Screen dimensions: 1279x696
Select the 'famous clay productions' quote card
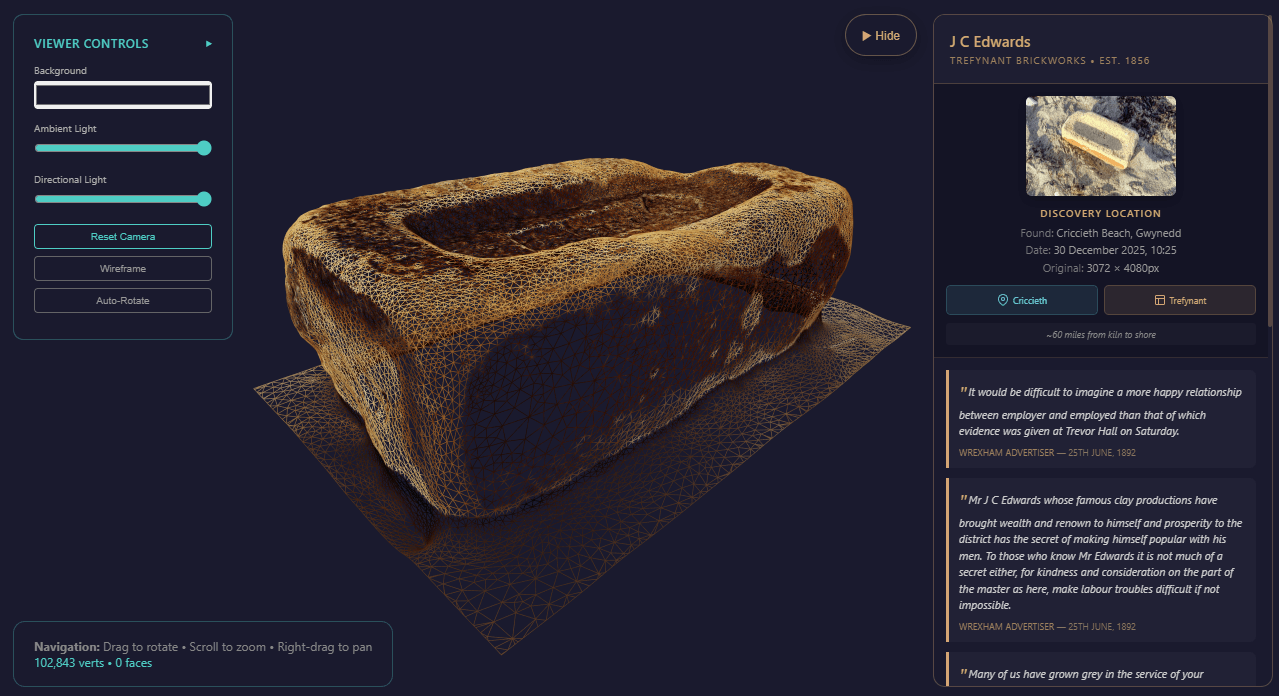pos(1100,560)
